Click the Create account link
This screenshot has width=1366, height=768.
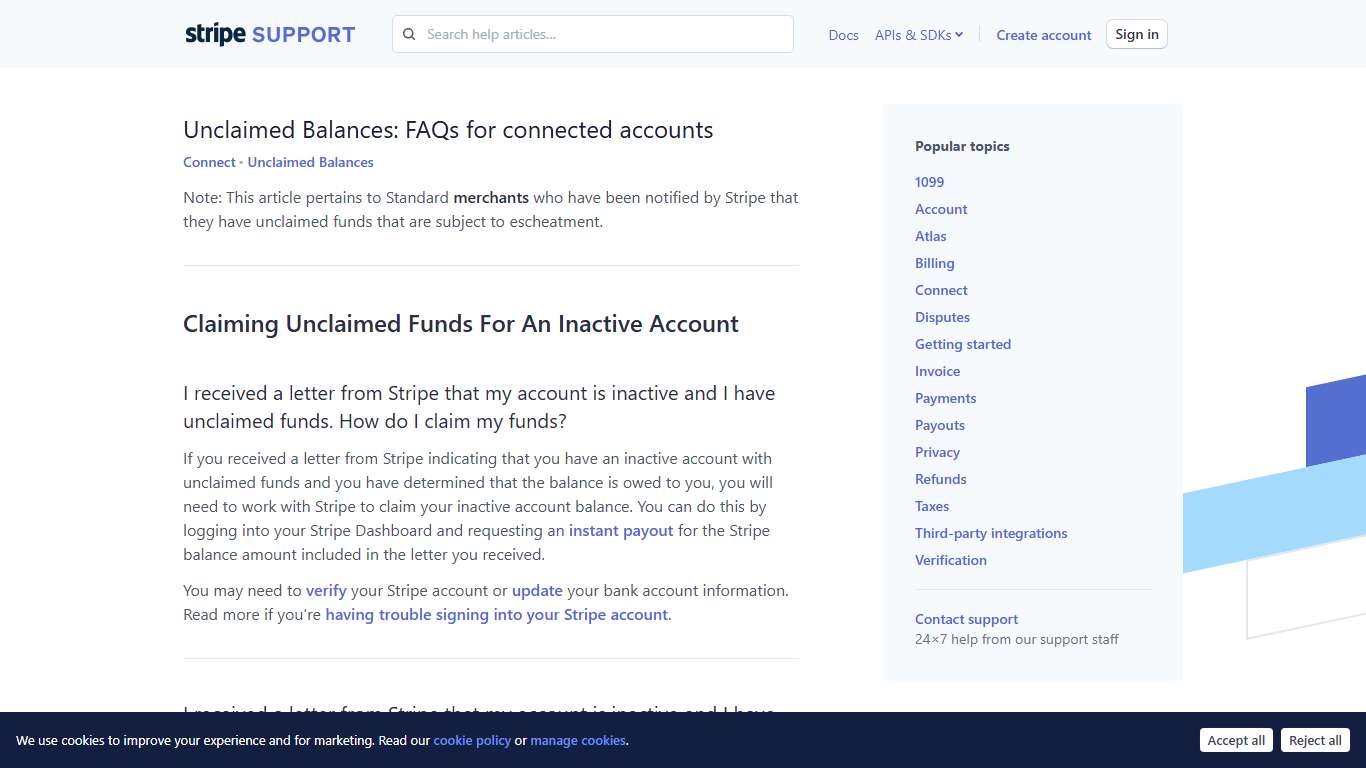tap(1043, 35)
